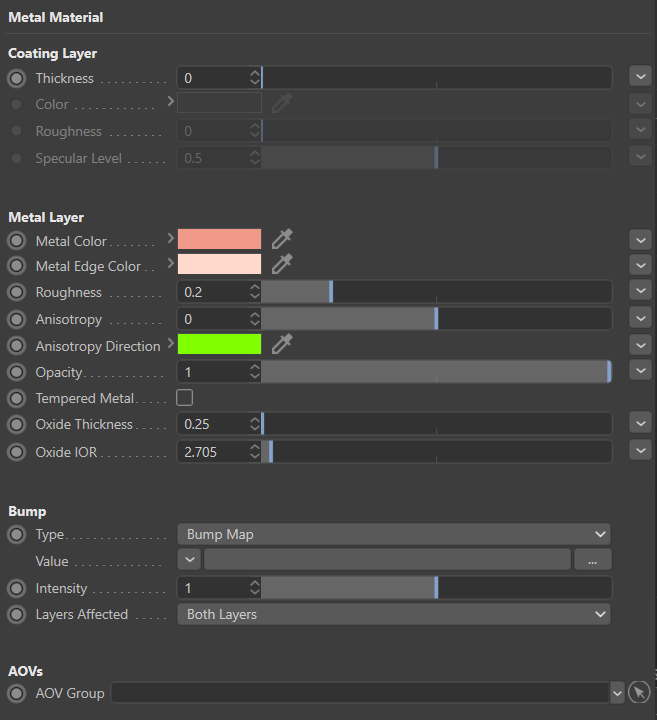Toggle the Anisotropy keyframe radio circle
The image size is (657, 720).
[x=16, y=319]
